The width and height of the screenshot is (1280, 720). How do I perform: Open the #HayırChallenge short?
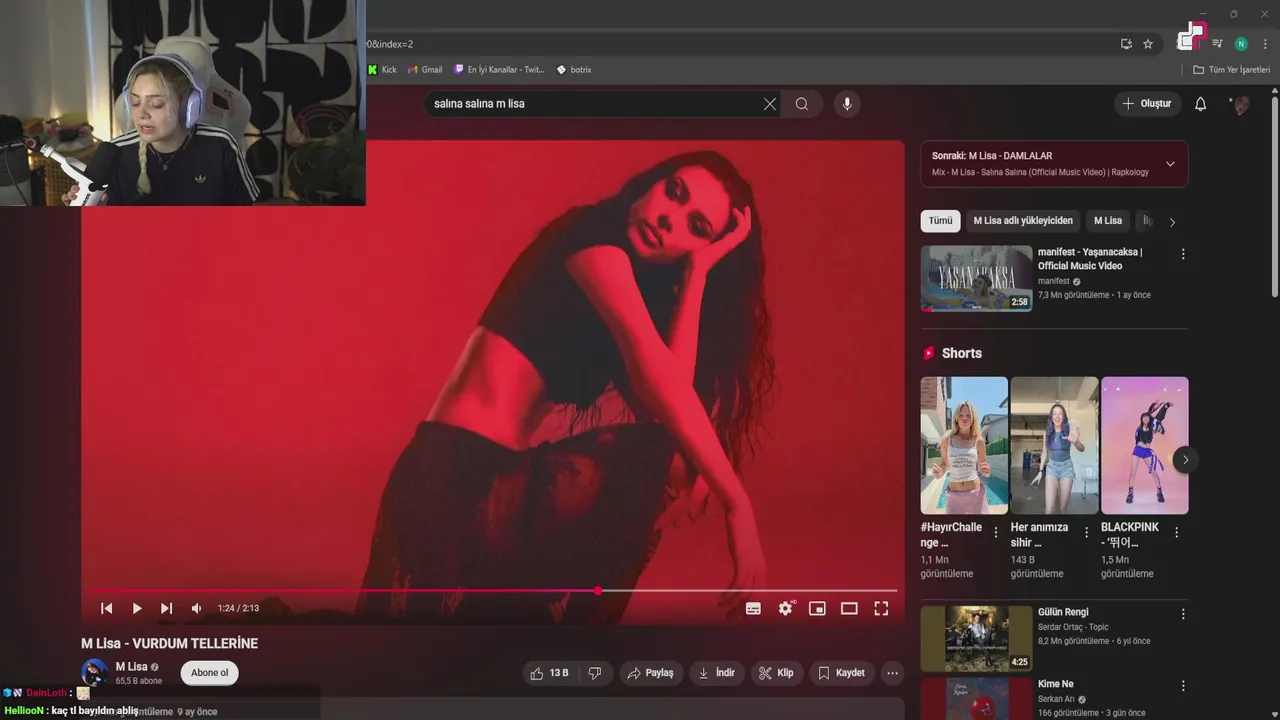(x=964, y=446)
